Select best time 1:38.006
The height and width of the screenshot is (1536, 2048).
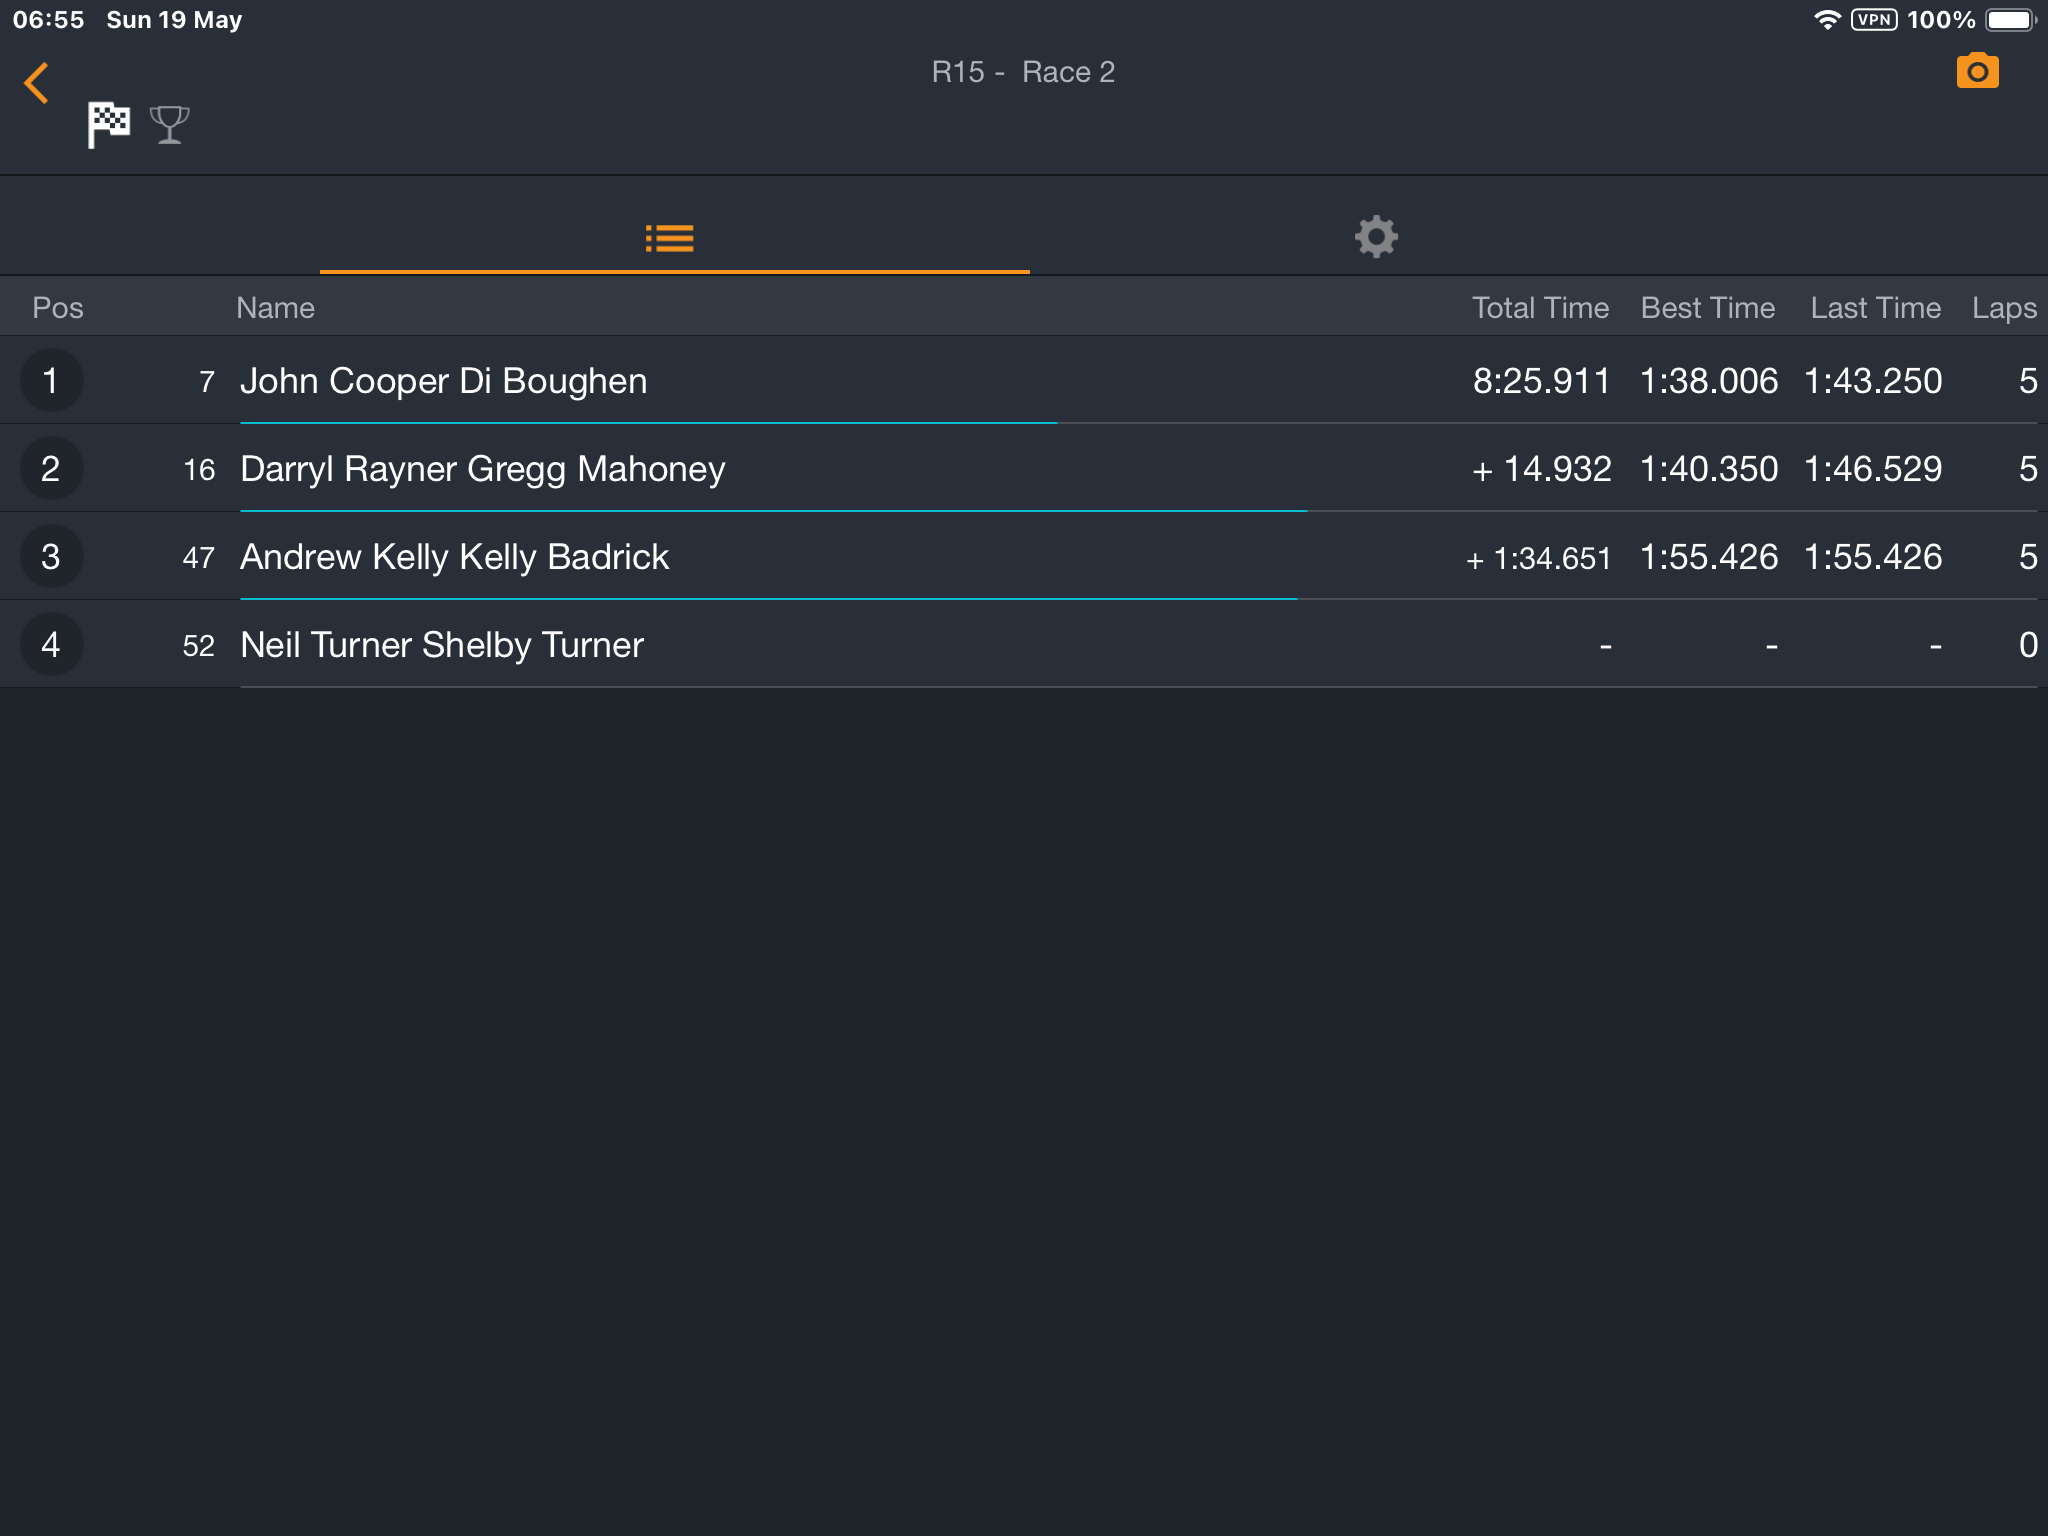[1709, 381]
